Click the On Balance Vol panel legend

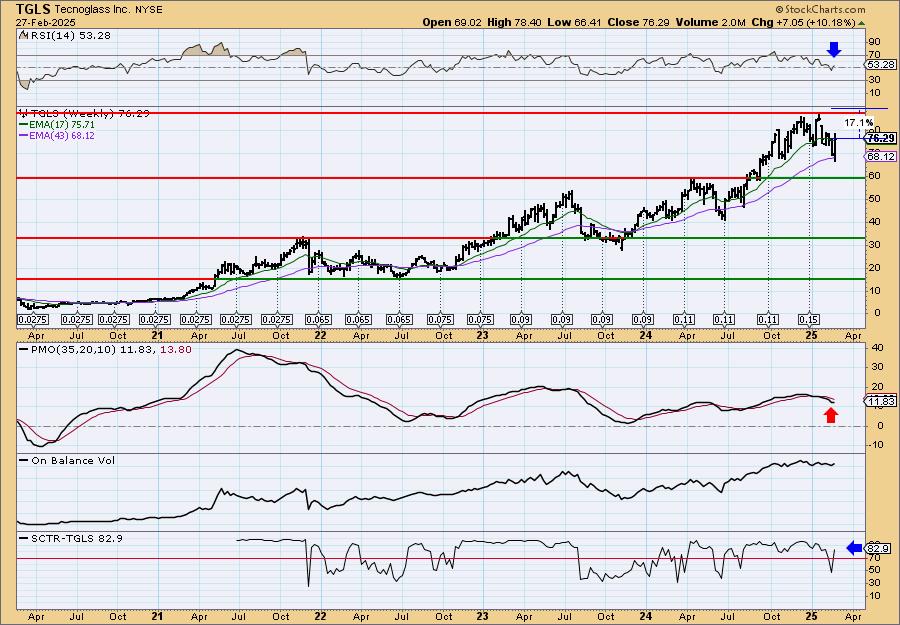pyautogui.click(x=72, y=460)
